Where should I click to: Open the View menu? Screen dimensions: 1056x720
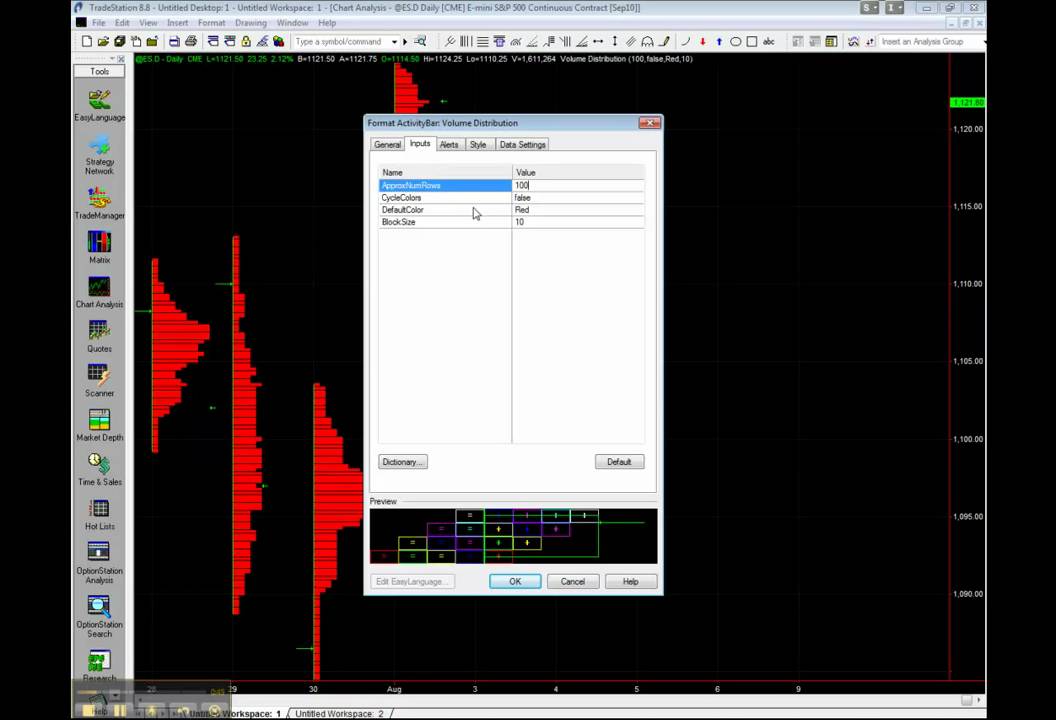(x=148, y=23)
